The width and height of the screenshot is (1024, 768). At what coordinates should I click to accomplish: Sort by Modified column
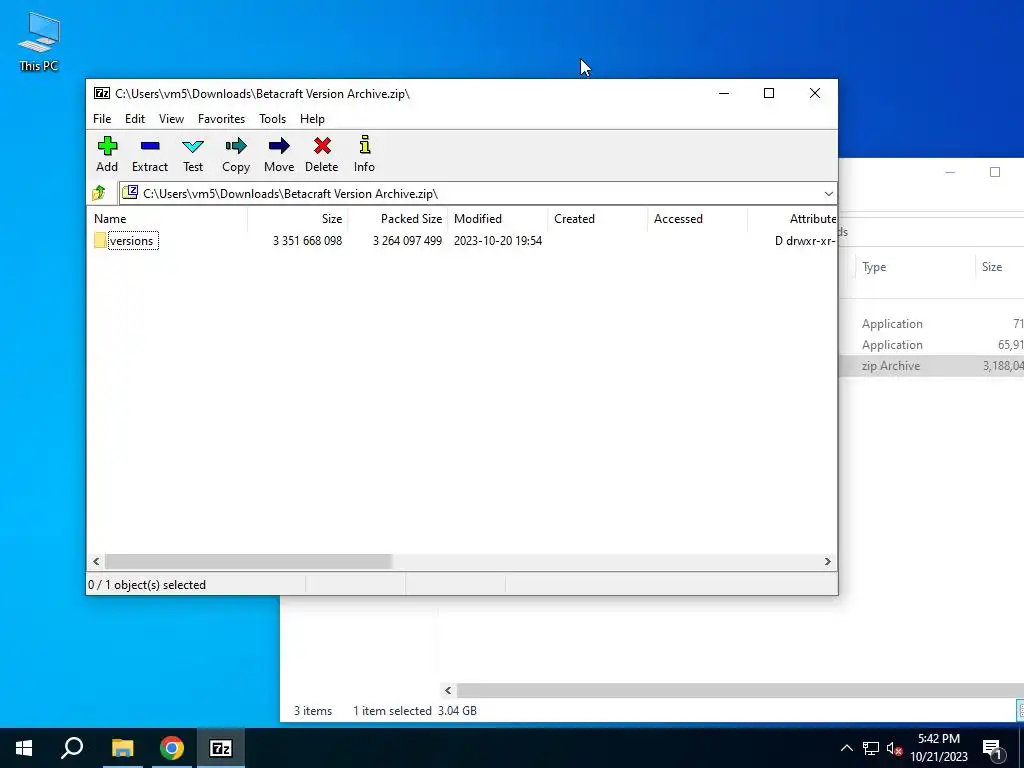click(498, 219)
